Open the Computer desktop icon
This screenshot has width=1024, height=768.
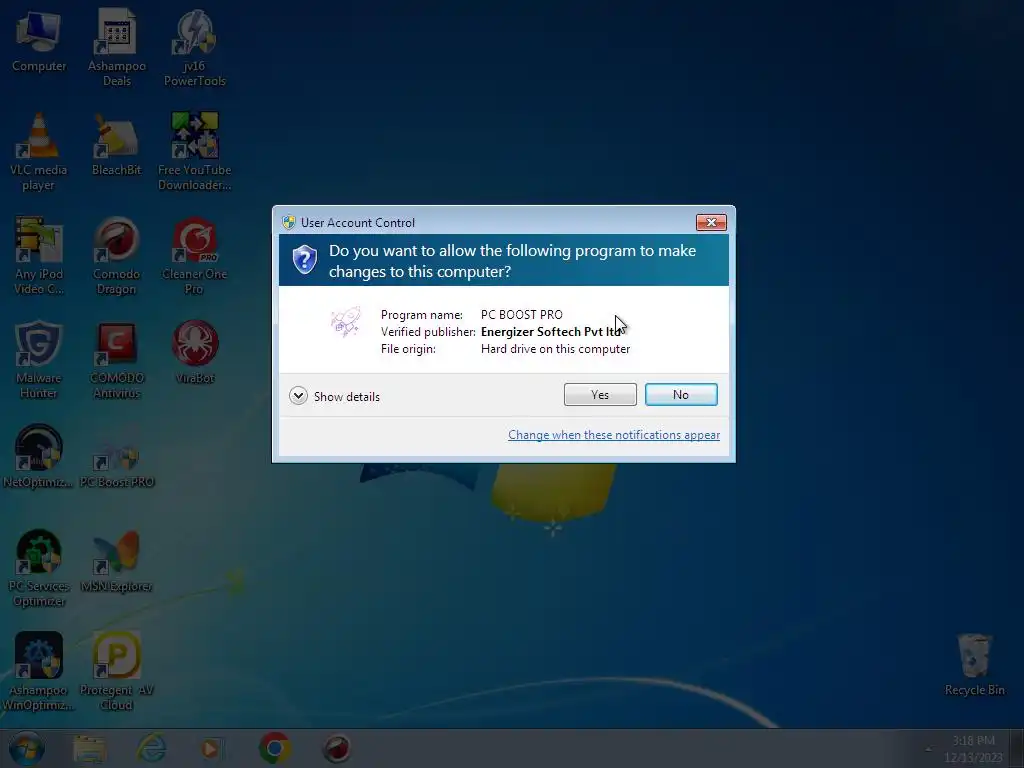(39, 40)
